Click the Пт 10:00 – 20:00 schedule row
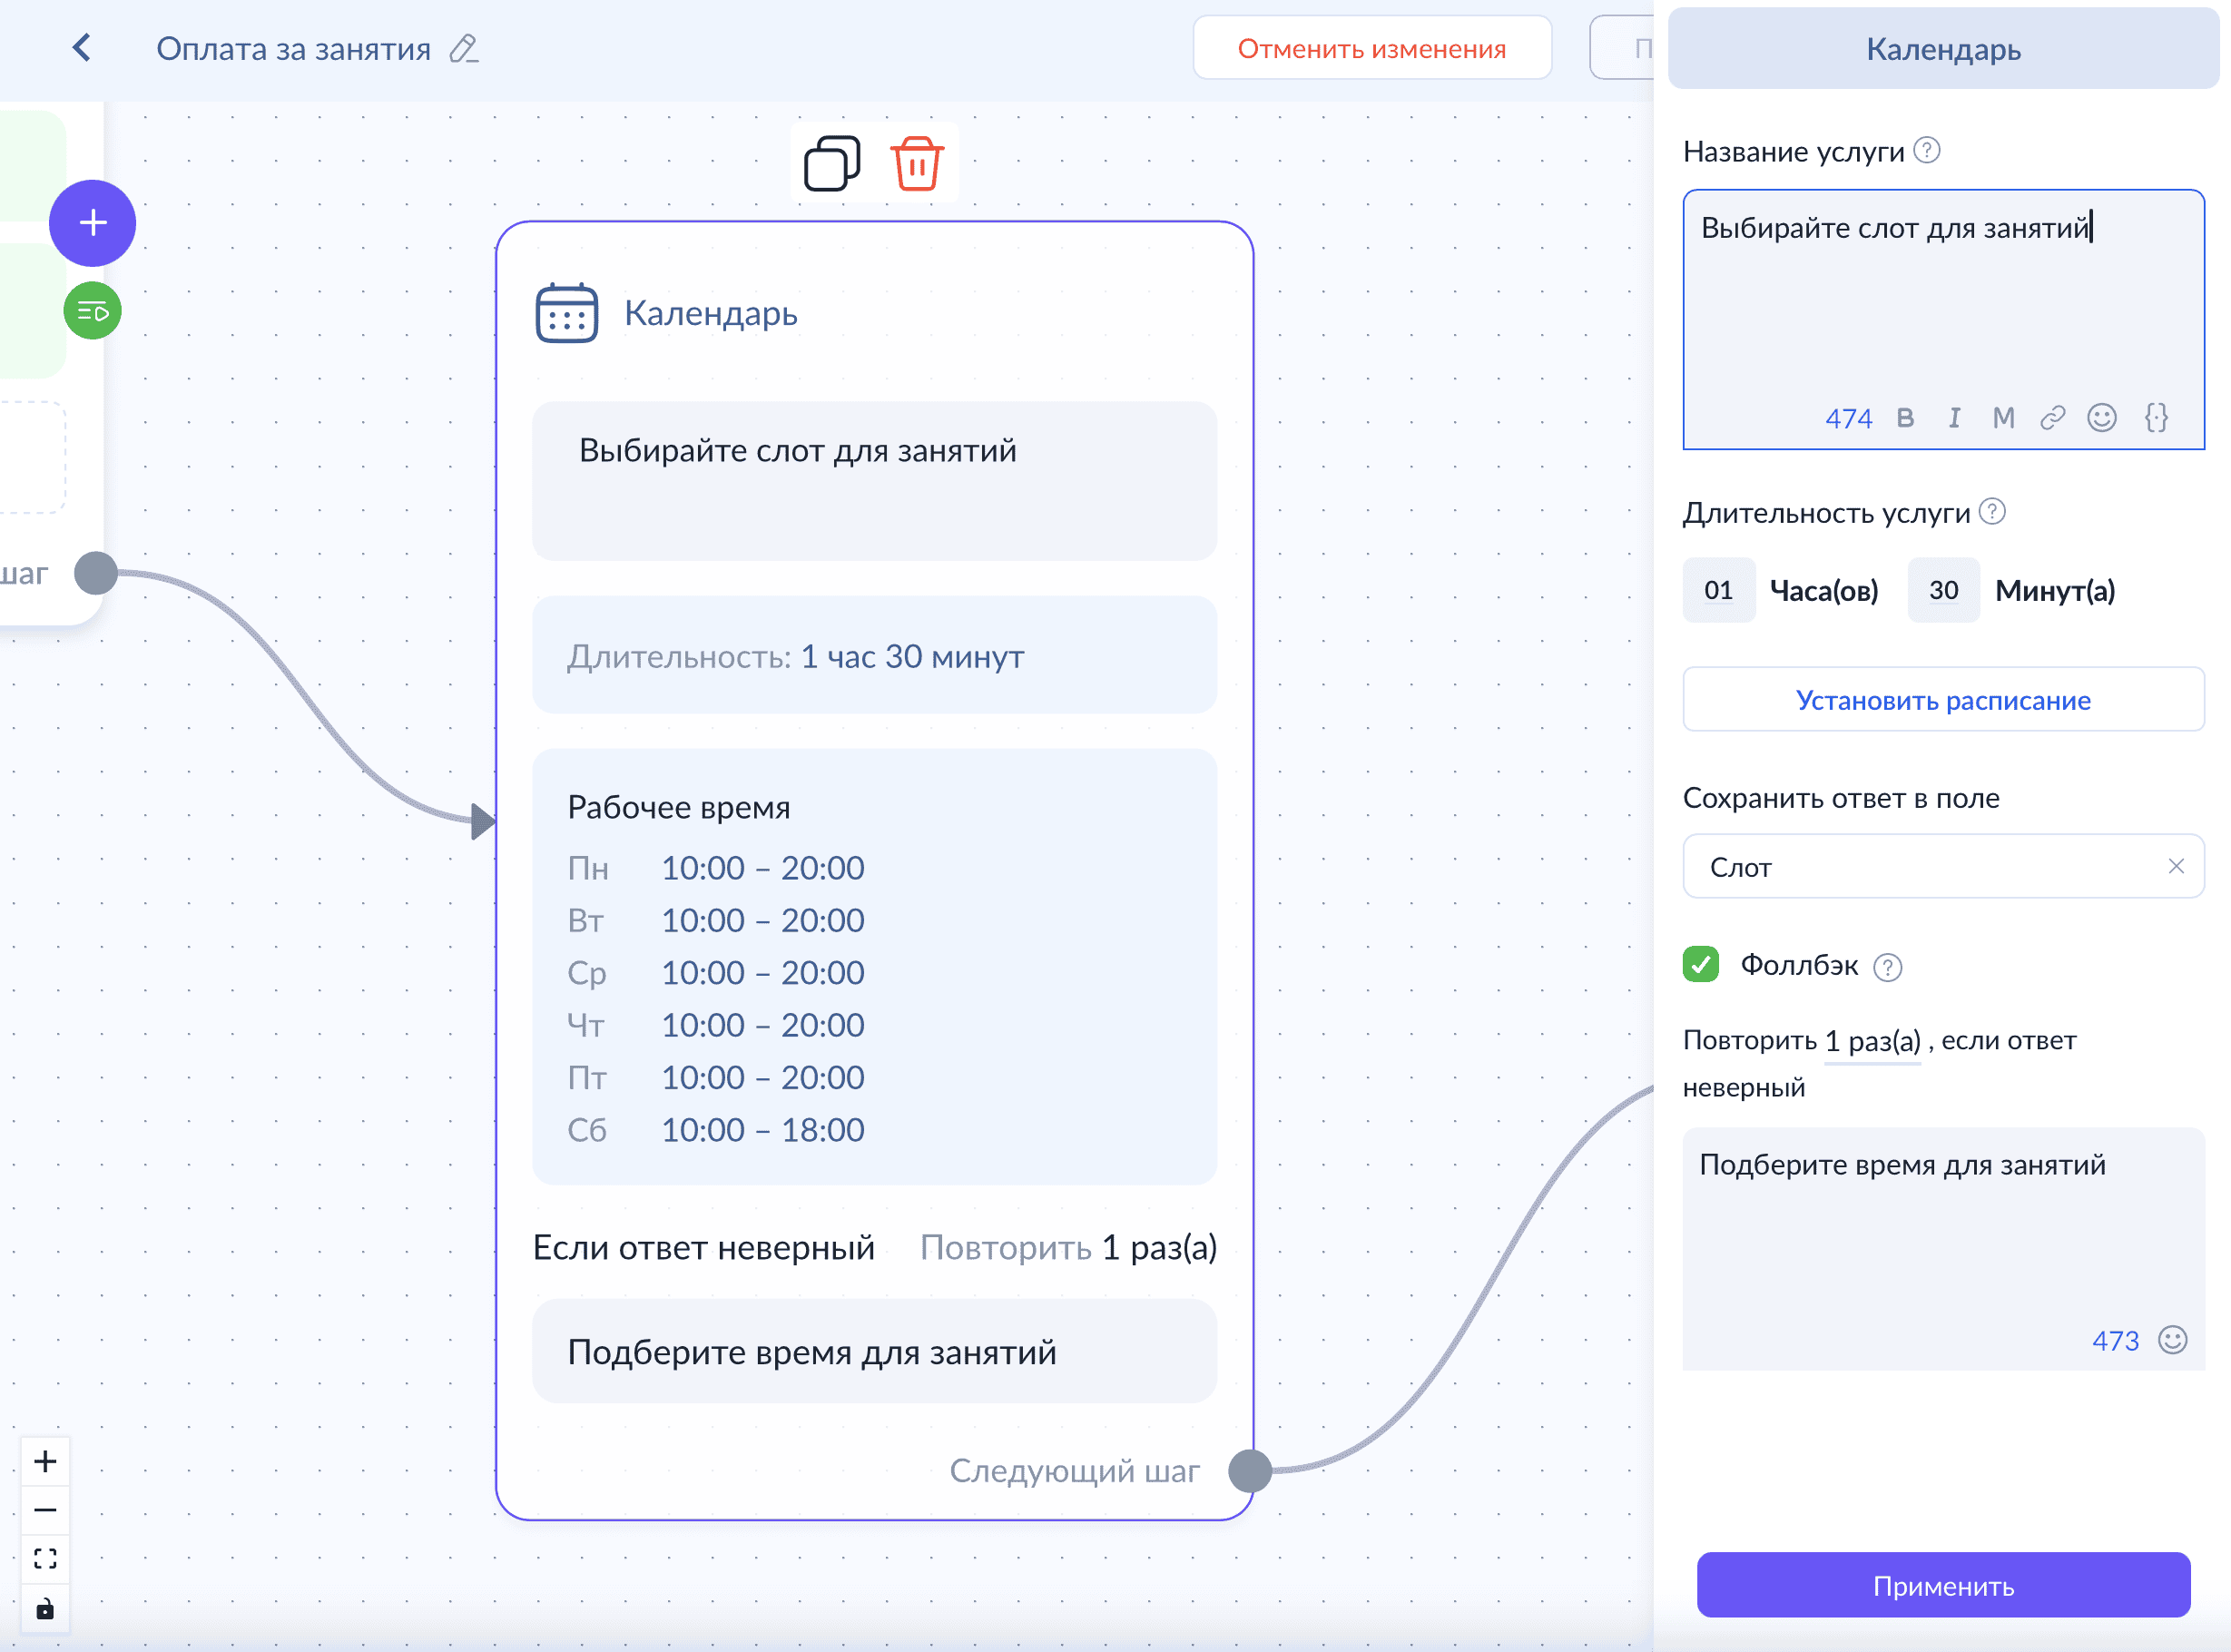 715,1077
